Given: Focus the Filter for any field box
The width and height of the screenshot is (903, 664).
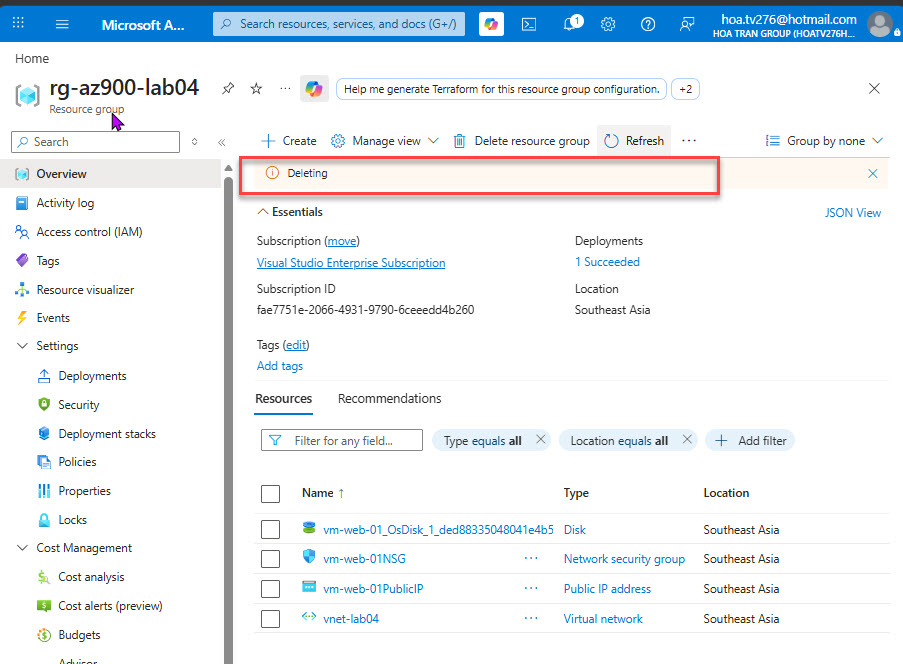Looking at the screenshot, I should [342, 441].
